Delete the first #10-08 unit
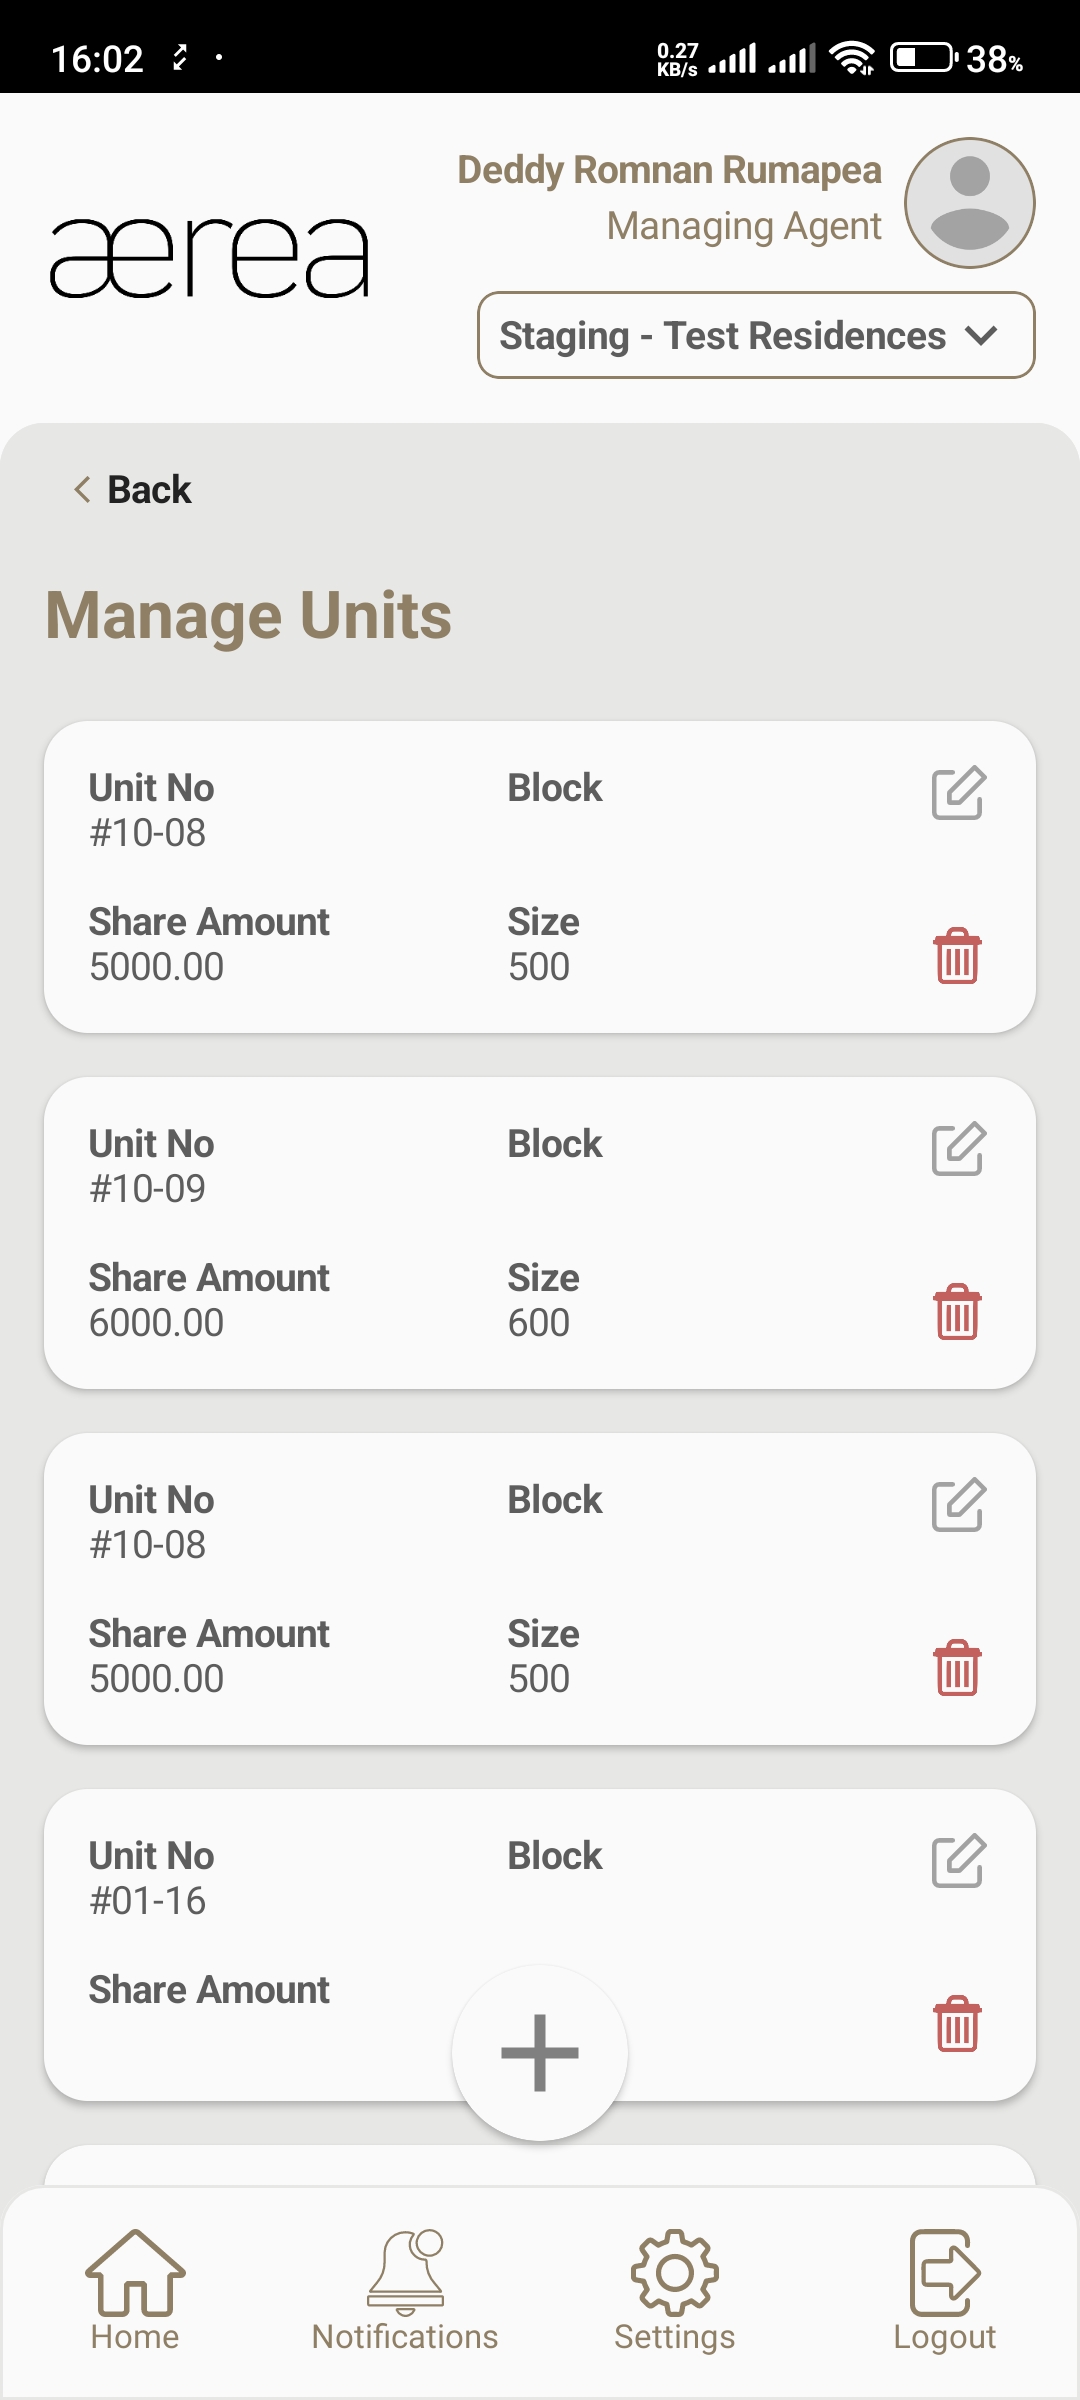 click(x=957, y=956)
